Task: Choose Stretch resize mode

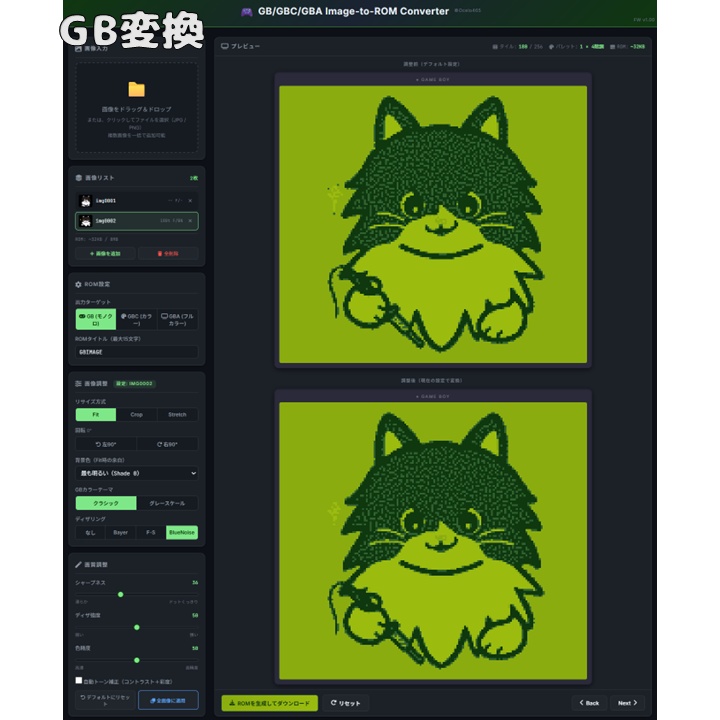Action: (x=177, y=415)
